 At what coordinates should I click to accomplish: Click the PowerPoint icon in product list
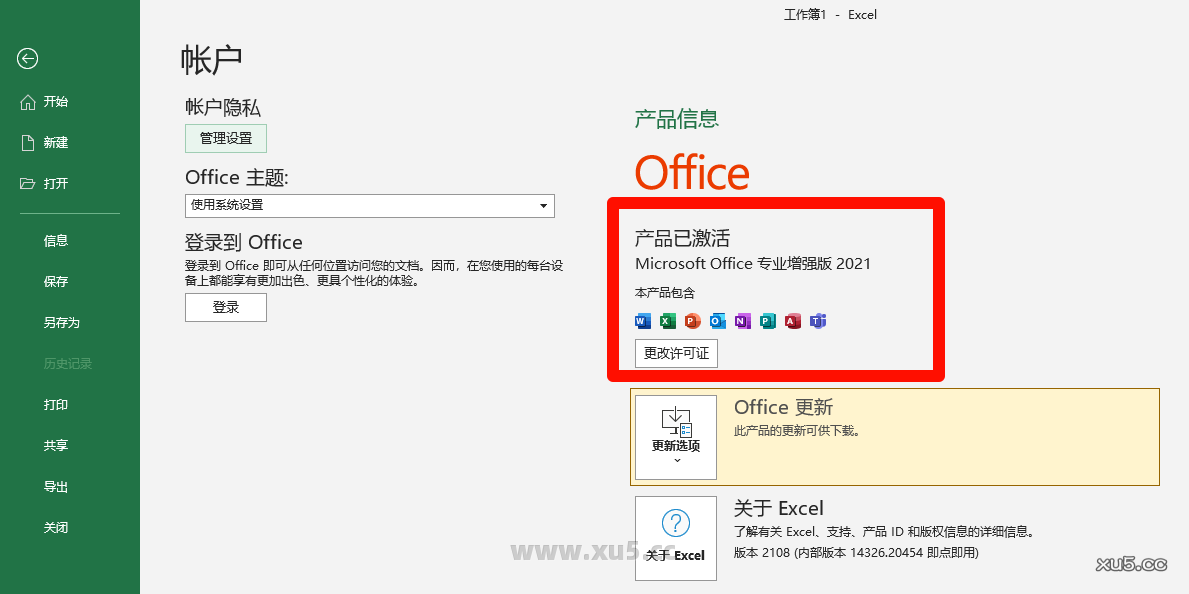tap(692, 321)
